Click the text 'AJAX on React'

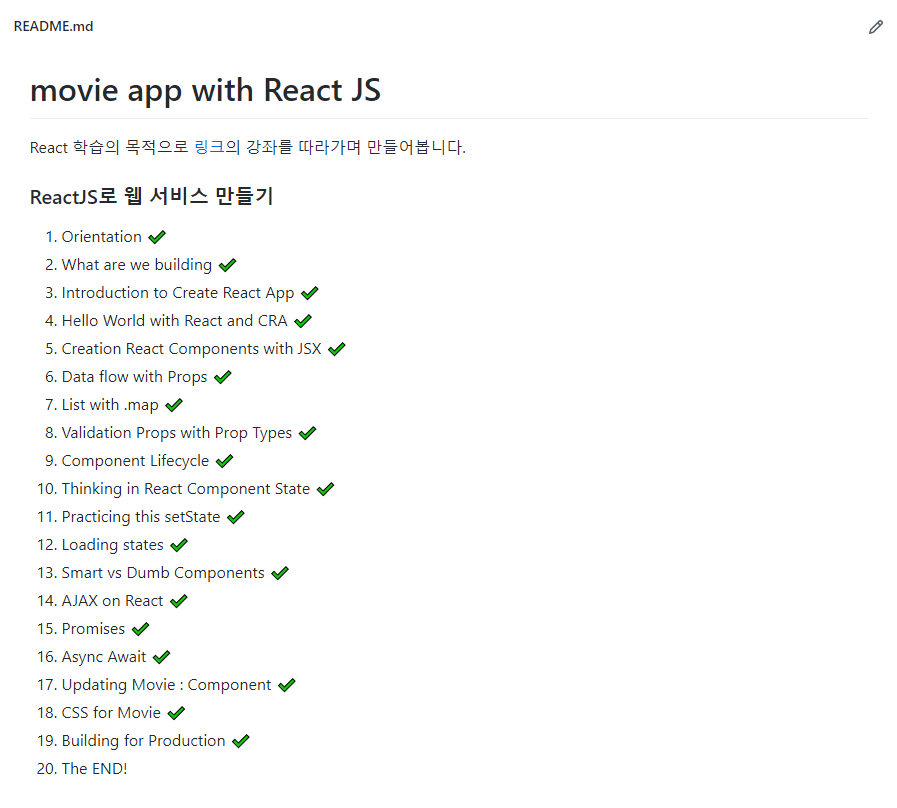pos(113,601)
